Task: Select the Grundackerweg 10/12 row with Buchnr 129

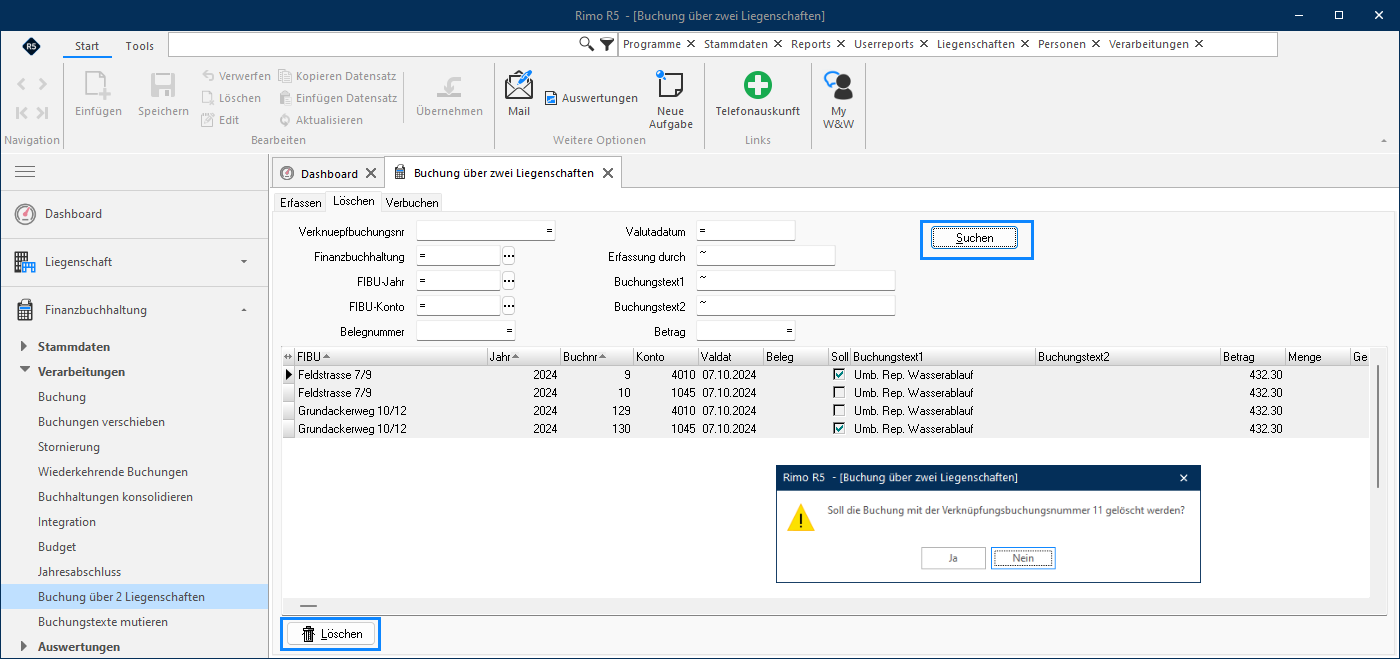Action: (x=826, y=410)
